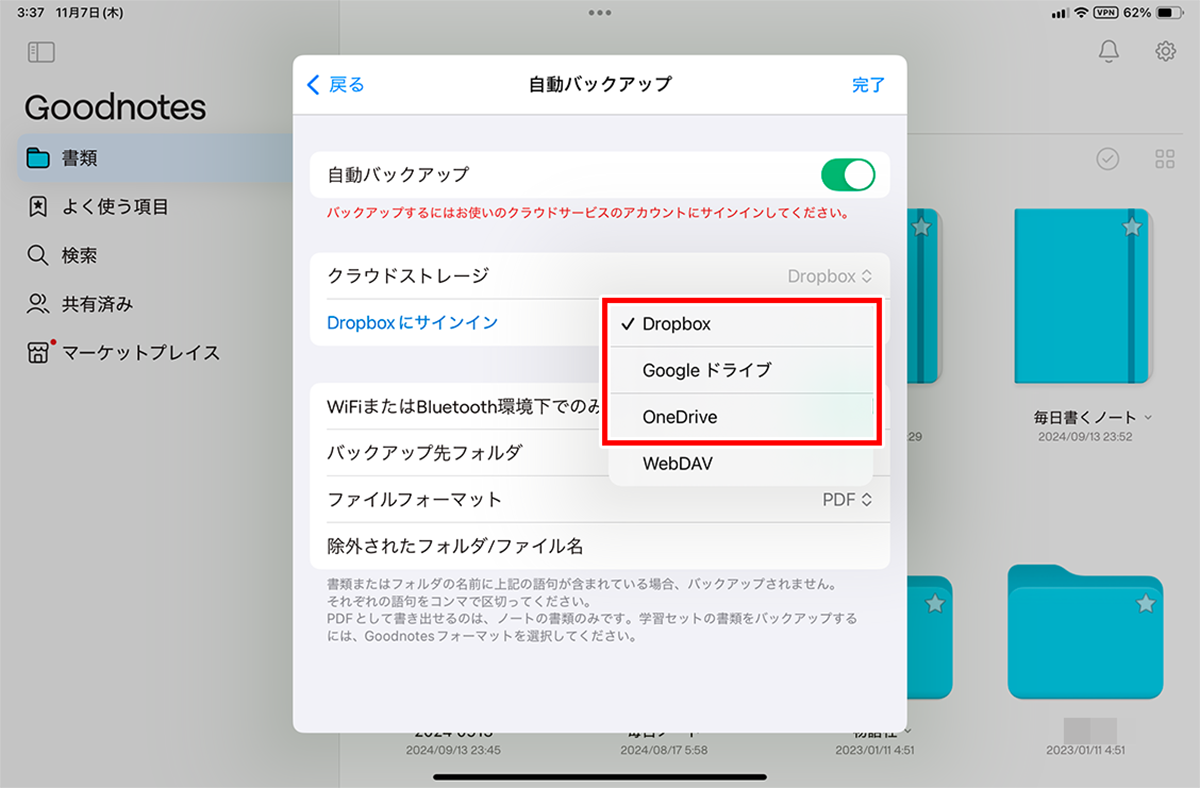
Task: Go back with the 戻る button
Action: pyautogui.click(x=336, y=85)
